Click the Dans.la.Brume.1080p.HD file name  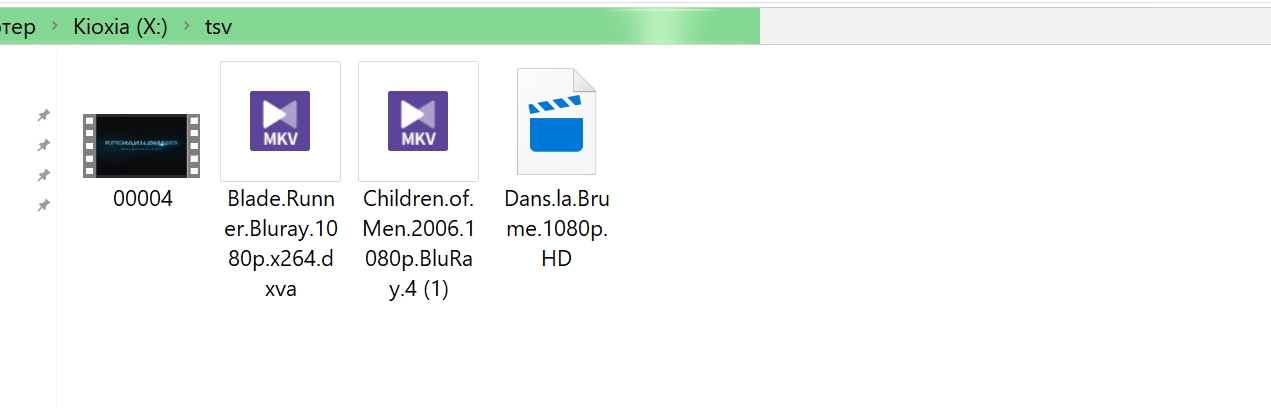click(x=556, y=229)
